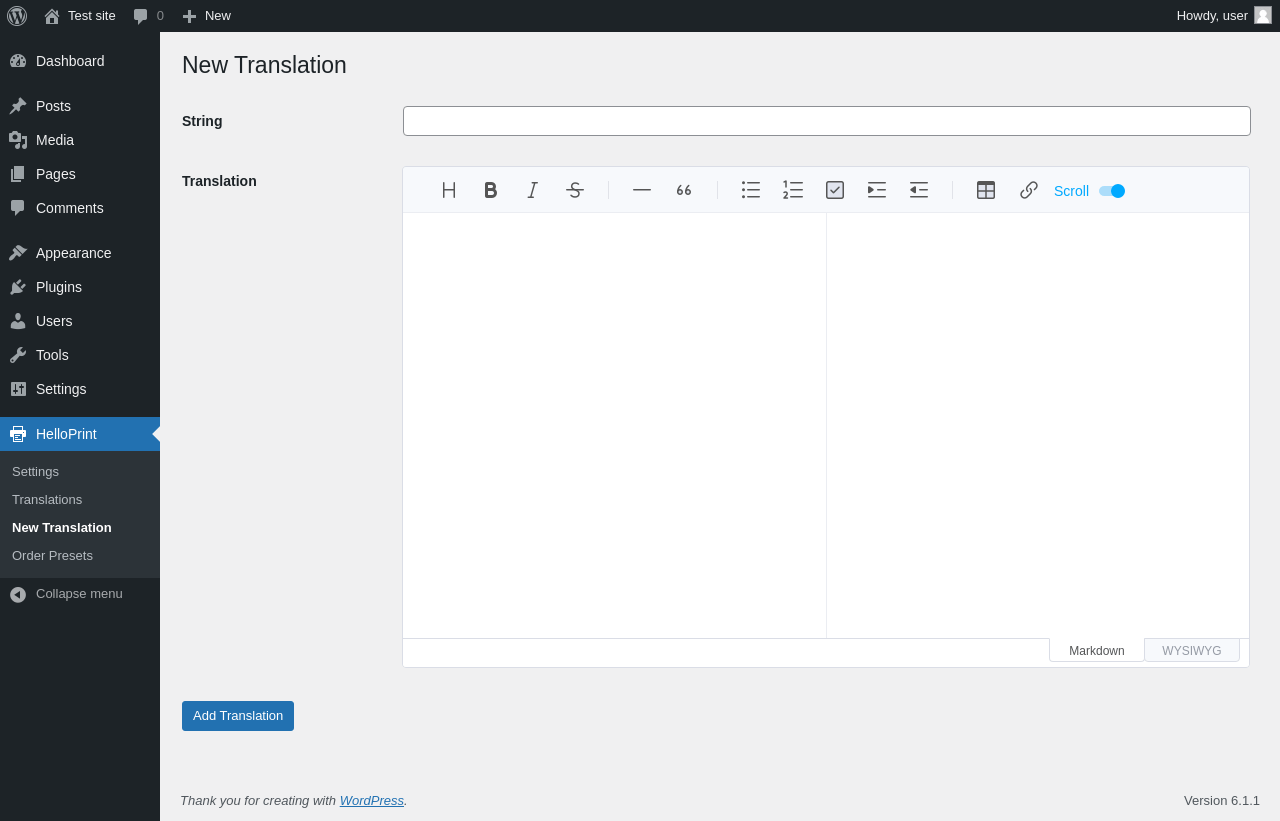Click the WordPress logo in admin bar
Screen dimensions: 1280x821
pyautogui.click(x=17, y=16)
